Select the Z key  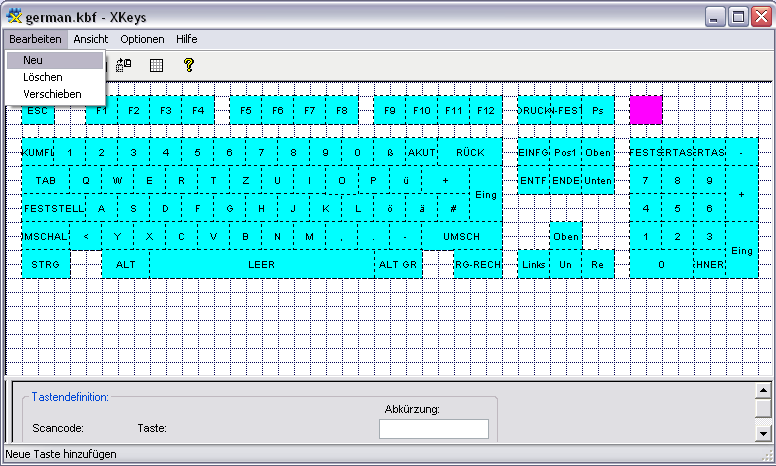(x=245, y=181)
